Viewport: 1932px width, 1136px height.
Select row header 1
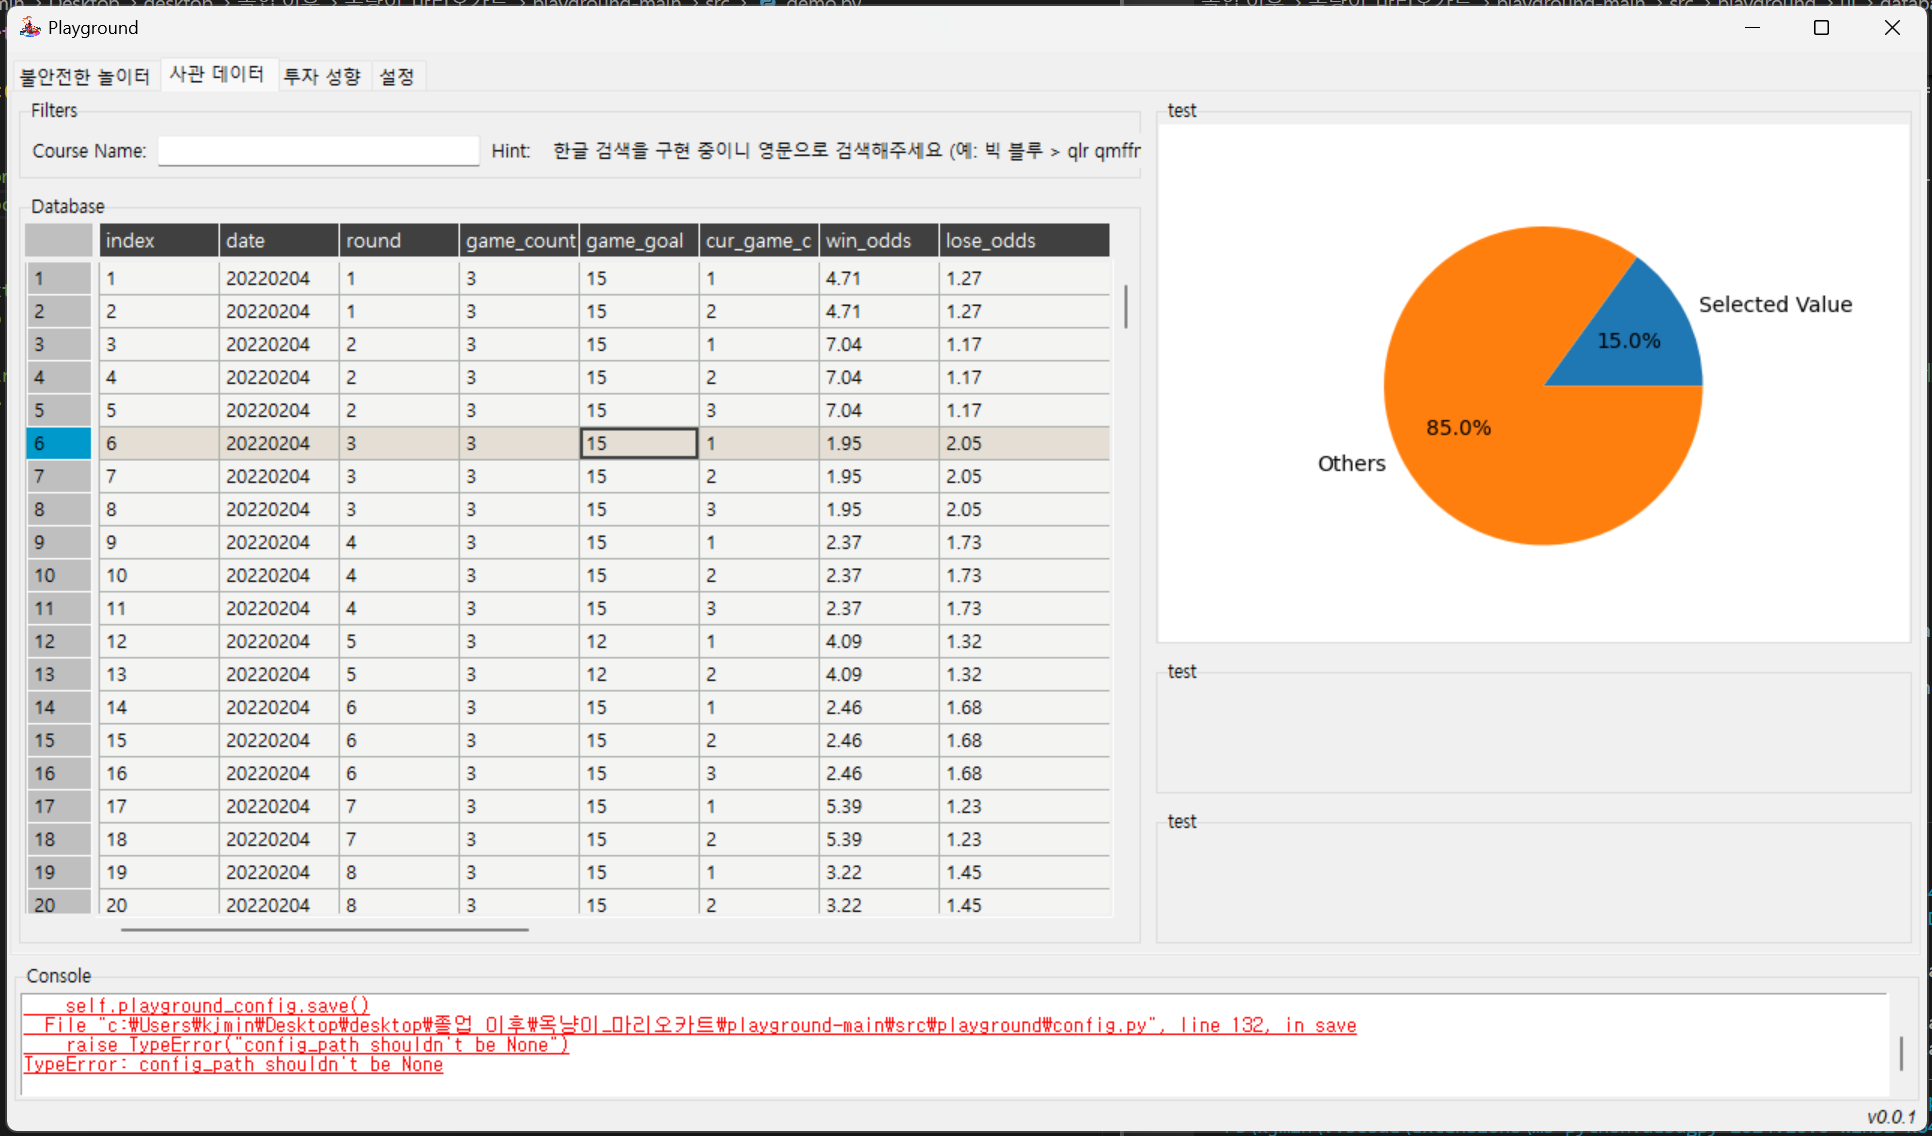[x=59, y=278]
